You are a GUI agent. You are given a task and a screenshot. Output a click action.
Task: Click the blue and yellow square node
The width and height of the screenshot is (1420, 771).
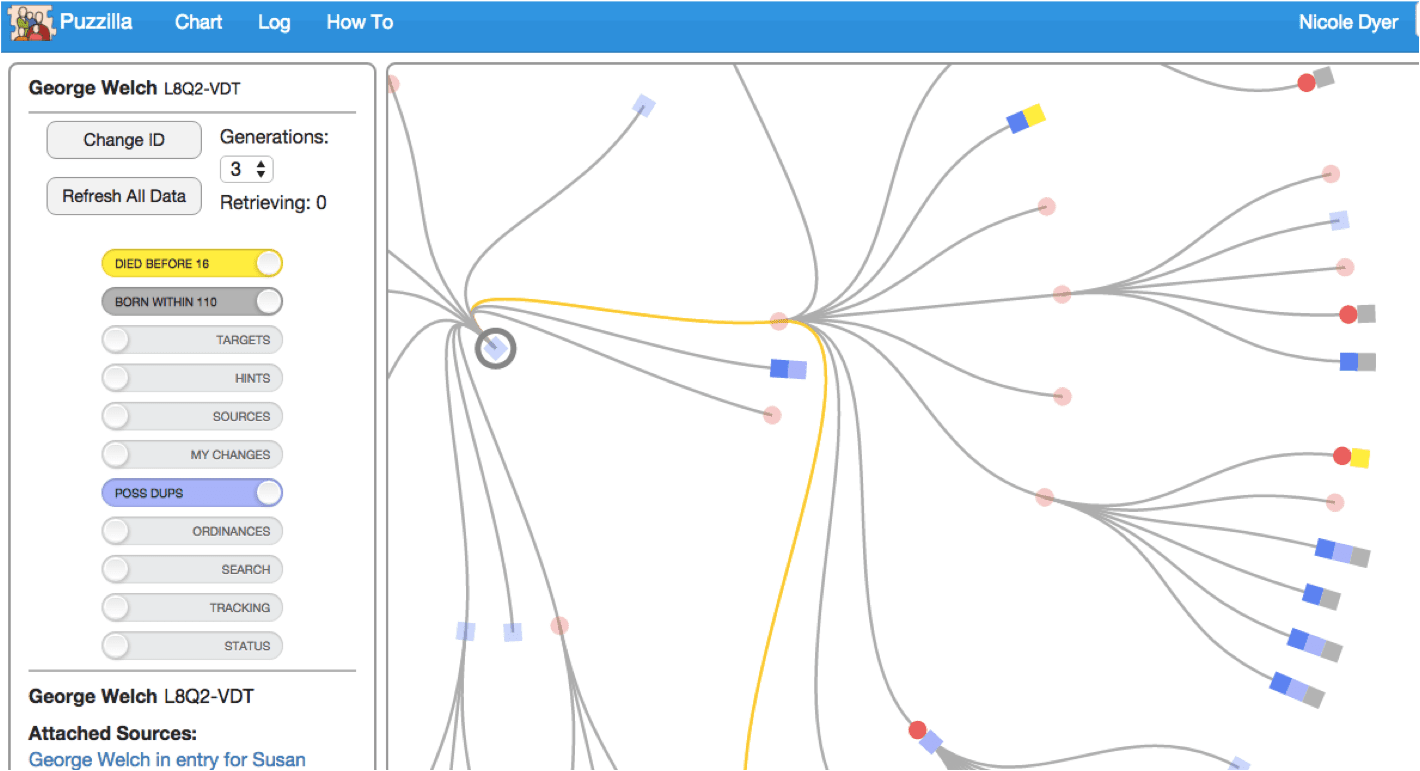pos(1025,119)
